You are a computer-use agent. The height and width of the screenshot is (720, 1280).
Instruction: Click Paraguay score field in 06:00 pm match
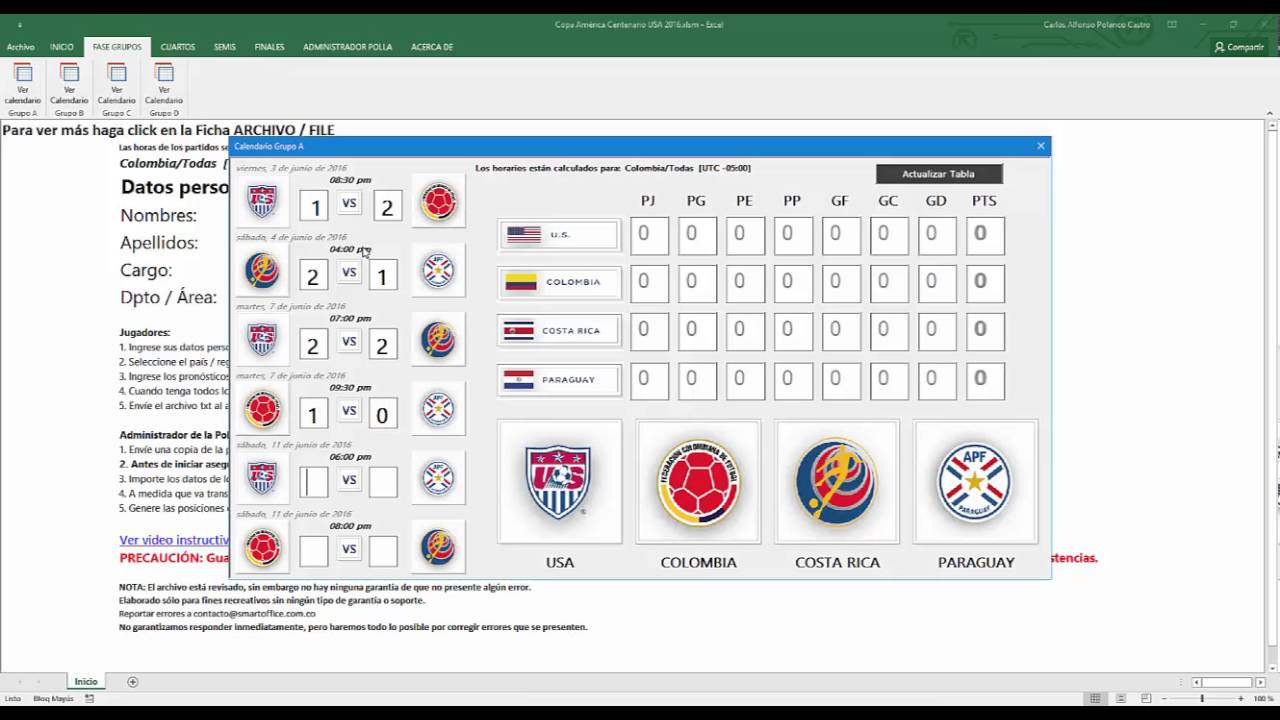point(383,482)
